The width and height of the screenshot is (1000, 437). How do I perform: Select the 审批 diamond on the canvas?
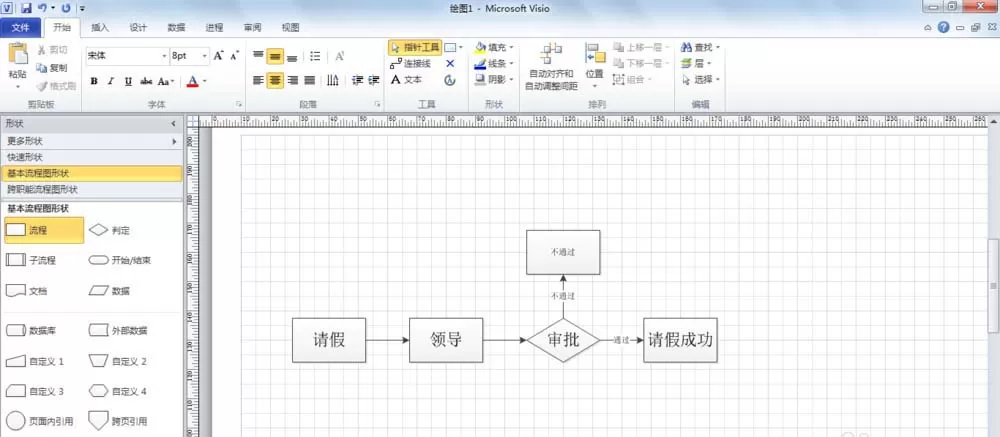pyautogui.click(x=563, y=340)
